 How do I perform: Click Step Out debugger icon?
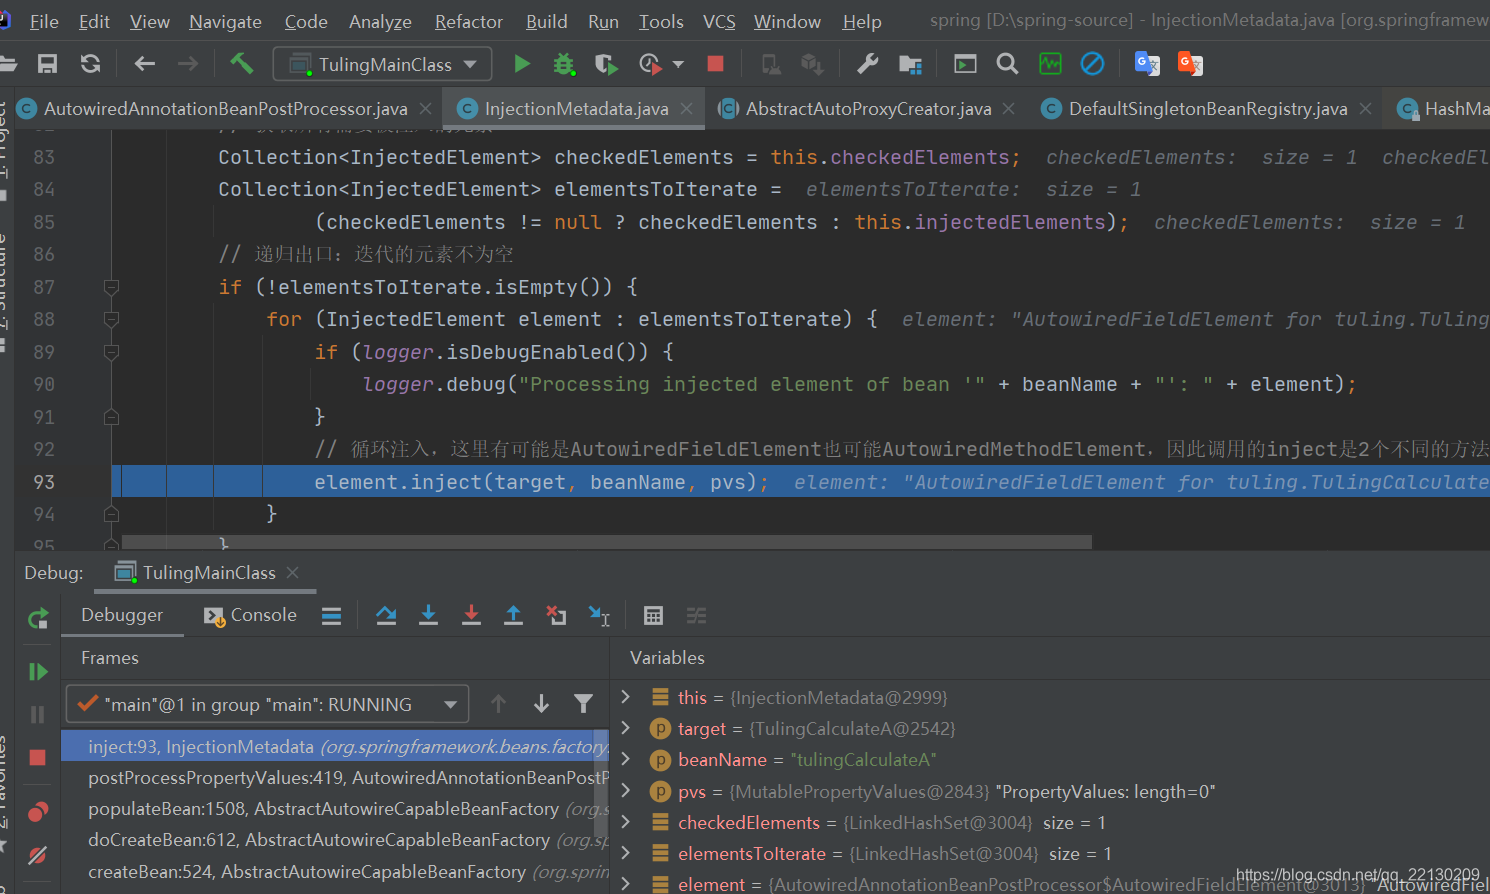(x=513, y=616)
